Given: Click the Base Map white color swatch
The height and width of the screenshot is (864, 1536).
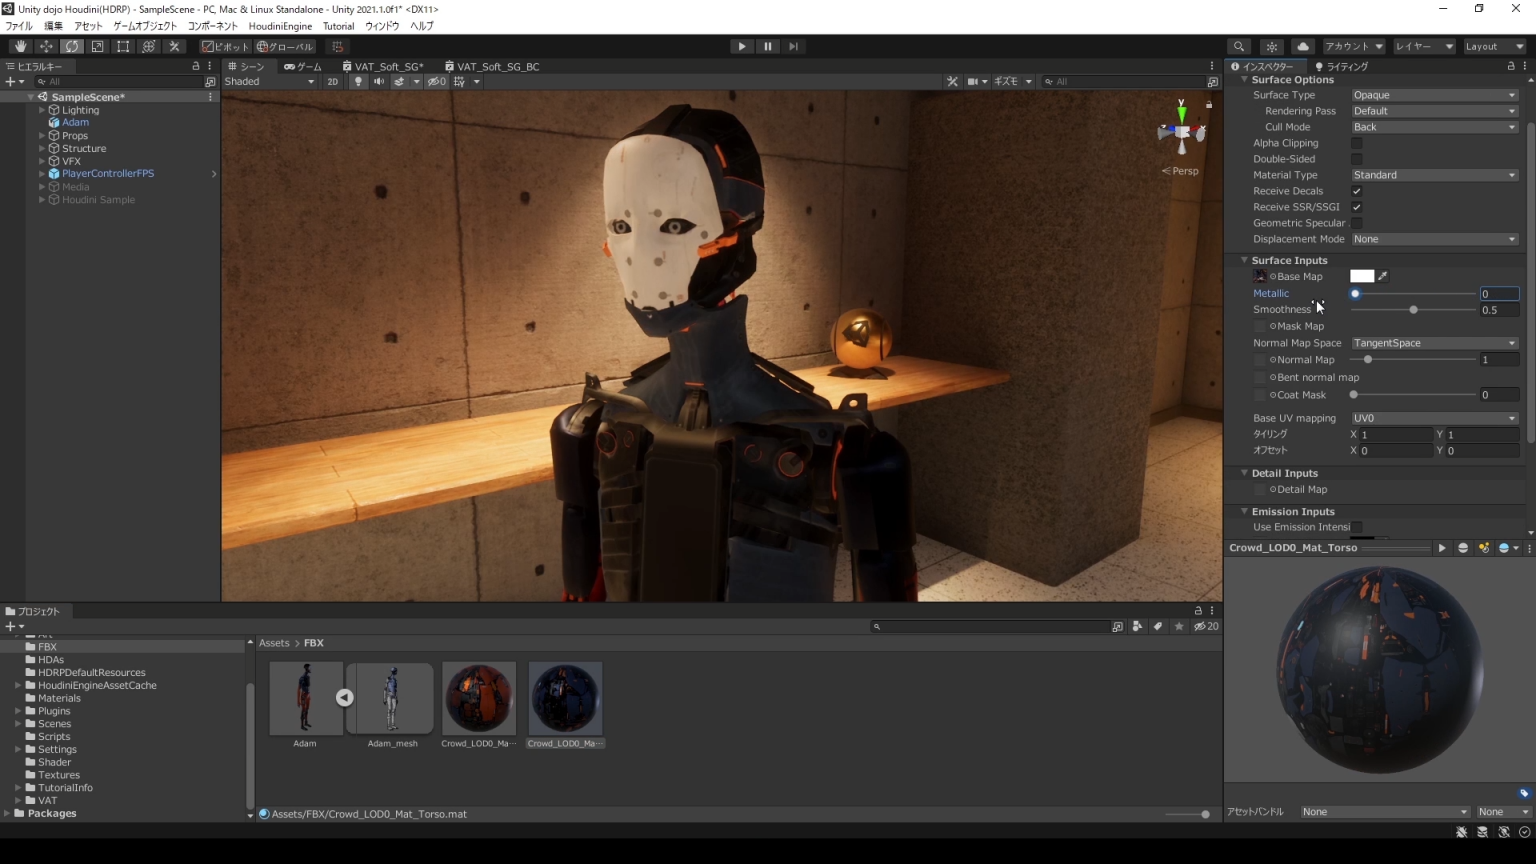Looking at the screenshot, I should pyautogui.click(x=1362, y=276).
